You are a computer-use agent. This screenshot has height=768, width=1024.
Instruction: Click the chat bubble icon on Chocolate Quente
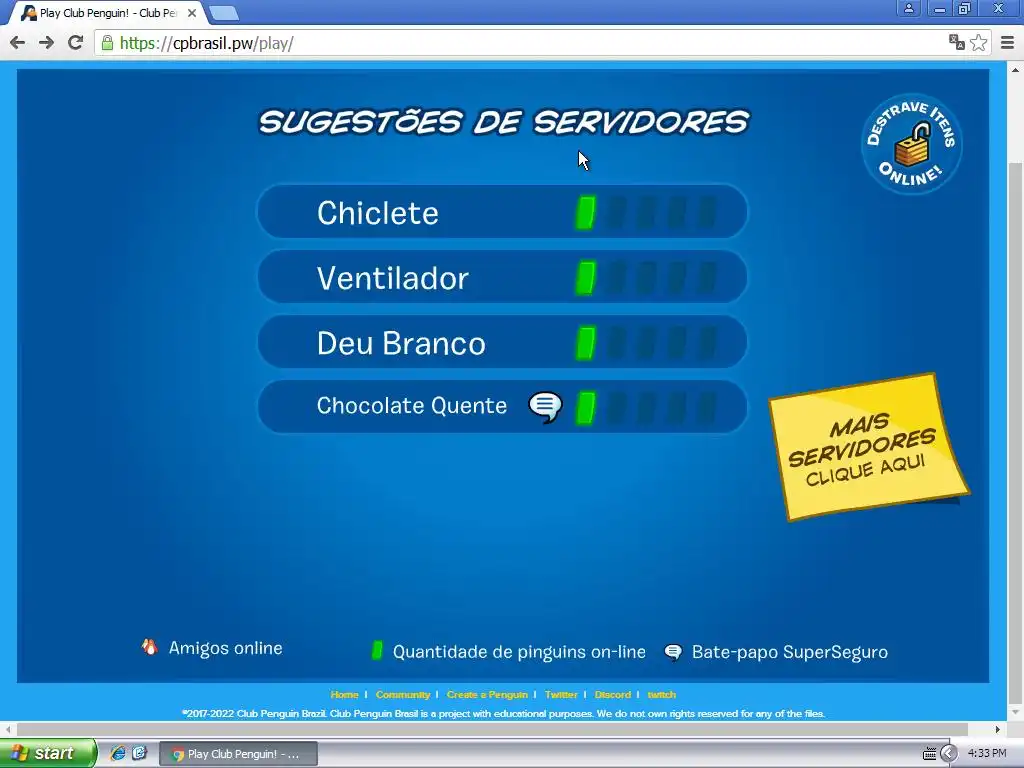pyautogui.click(x=545, y=407)
